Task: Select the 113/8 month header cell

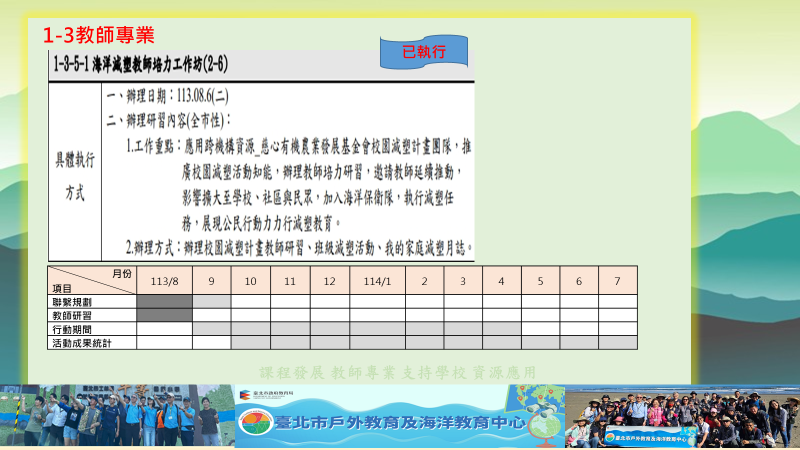Action: 164,281
